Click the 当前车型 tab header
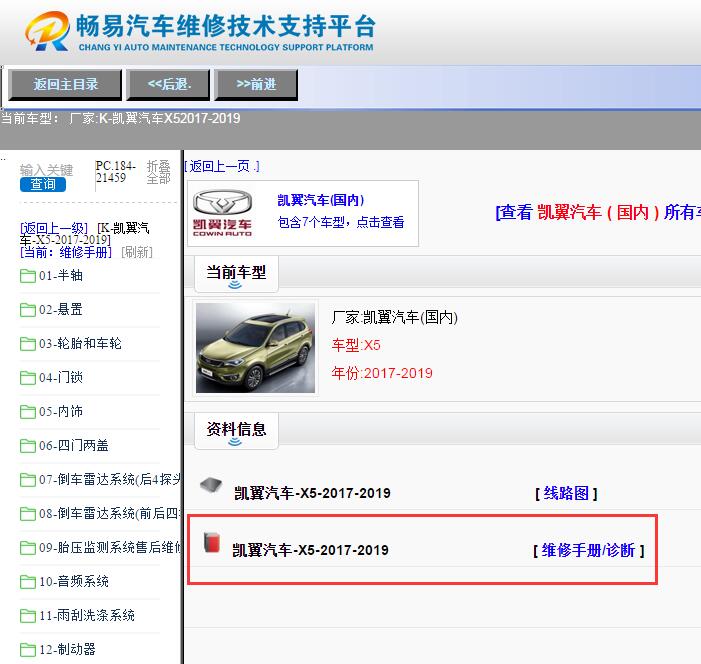This screenshot has width=701, height=664. point(236,274)
